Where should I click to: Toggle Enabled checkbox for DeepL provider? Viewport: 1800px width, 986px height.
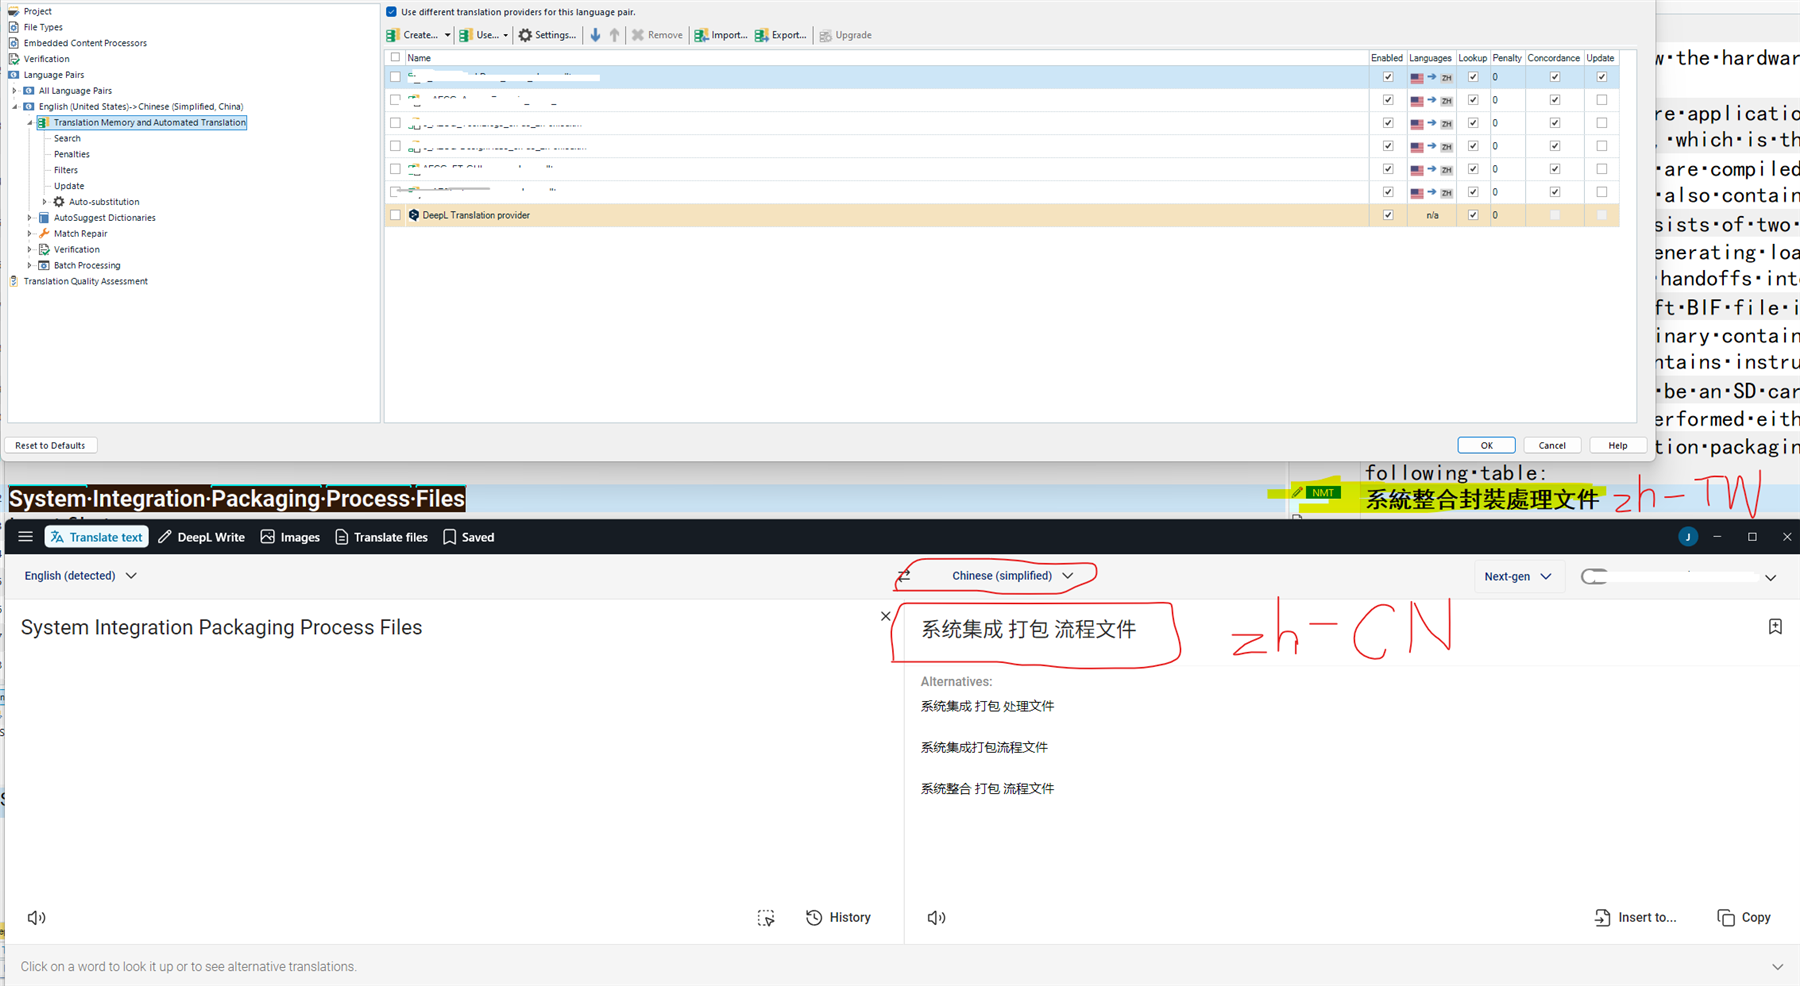tap(1388, 215)
